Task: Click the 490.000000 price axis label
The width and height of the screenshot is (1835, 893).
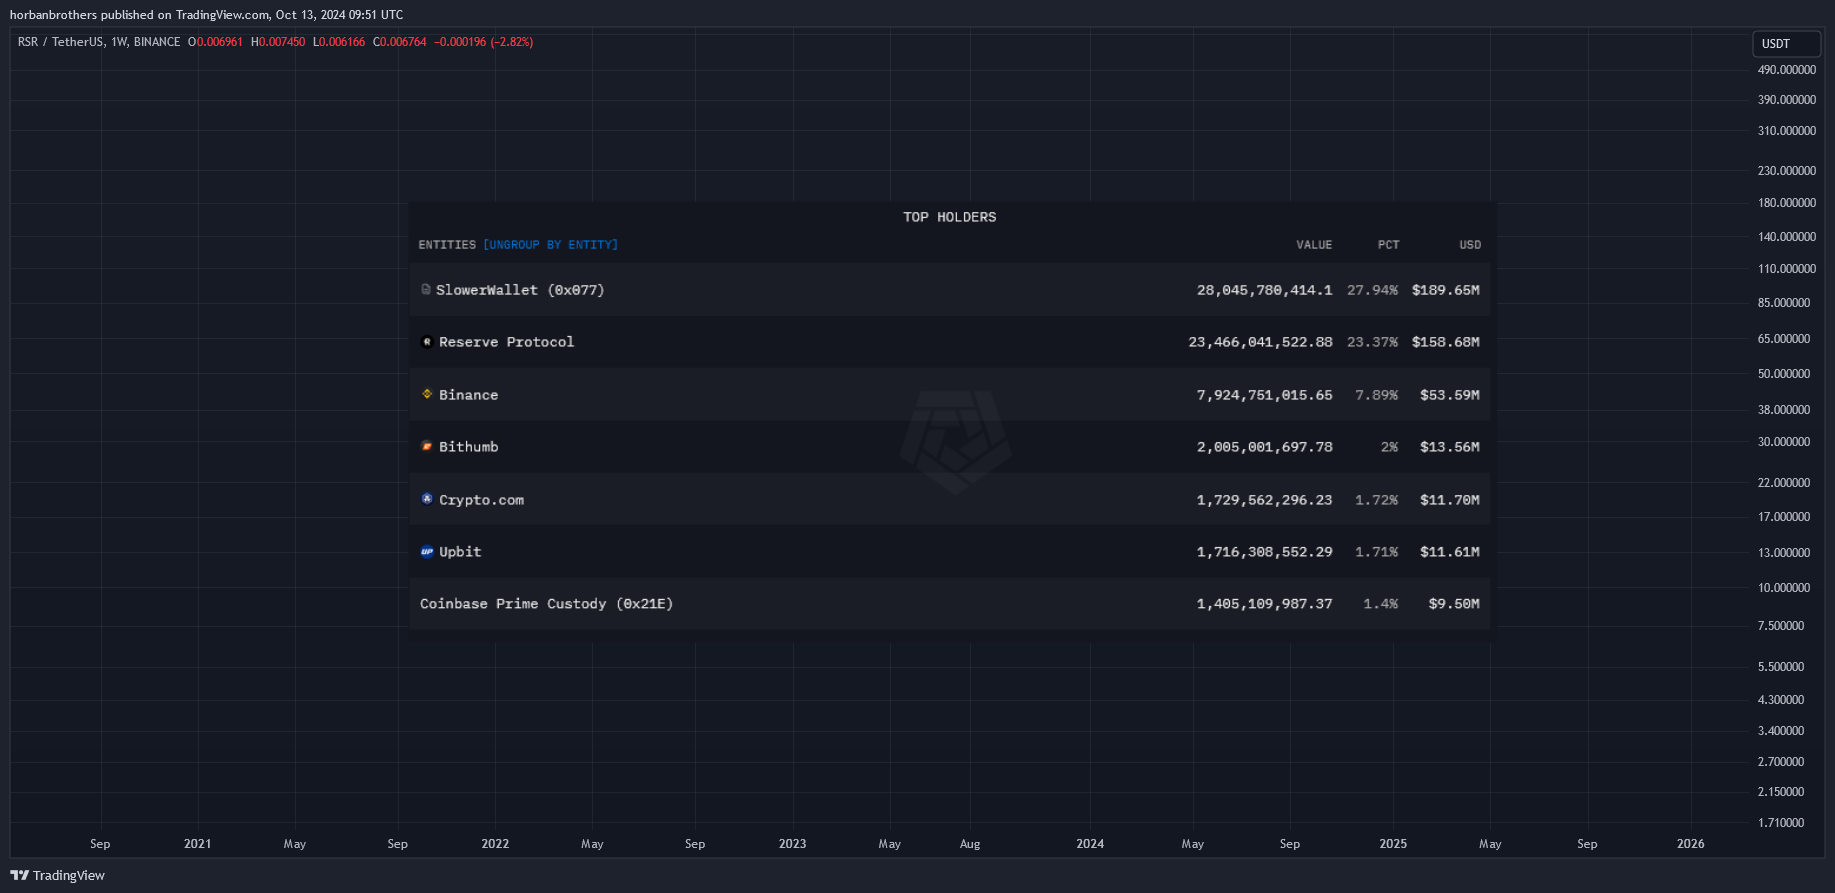Action: [1786, 70]
